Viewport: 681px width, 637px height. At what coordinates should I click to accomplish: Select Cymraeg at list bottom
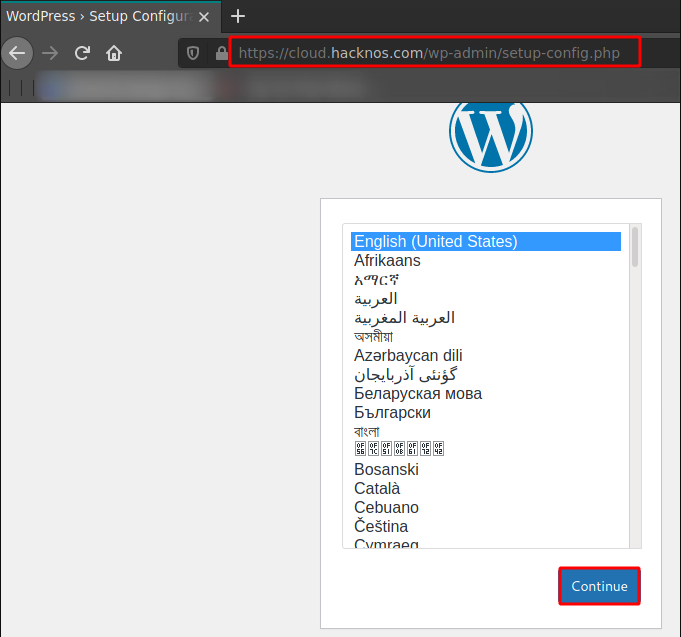pyautogui.click(x=486, y=543)
